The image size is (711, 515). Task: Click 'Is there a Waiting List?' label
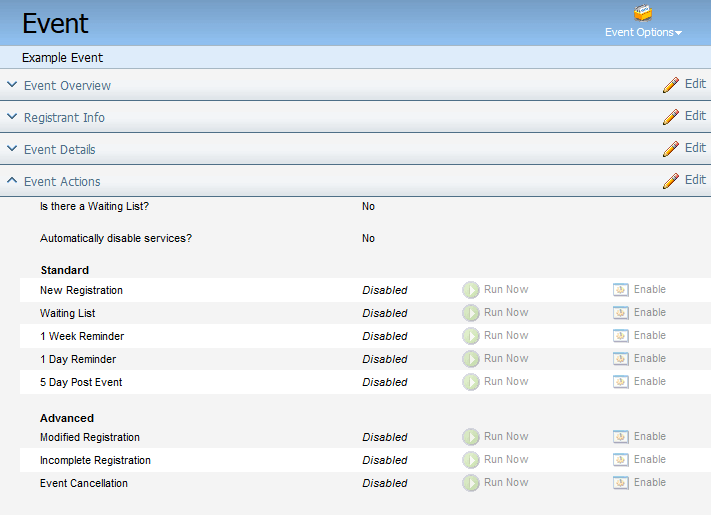coord(94,207)
